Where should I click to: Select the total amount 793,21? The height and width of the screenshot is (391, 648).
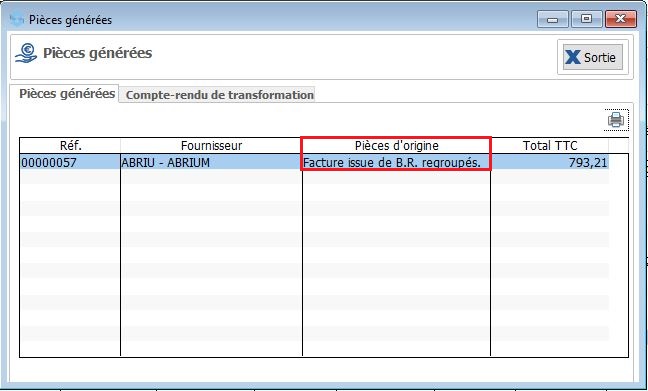pyautogui.click(x=549, y=162)
